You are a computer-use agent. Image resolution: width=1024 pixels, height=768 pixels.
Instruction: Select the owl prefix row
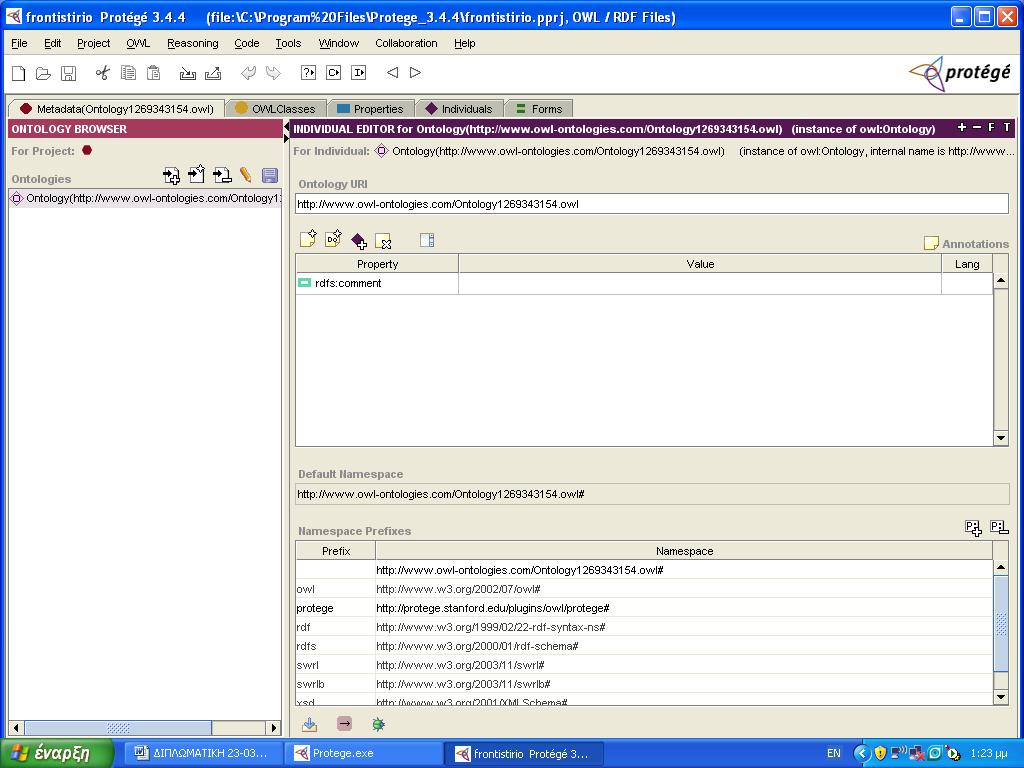[645, 589]
